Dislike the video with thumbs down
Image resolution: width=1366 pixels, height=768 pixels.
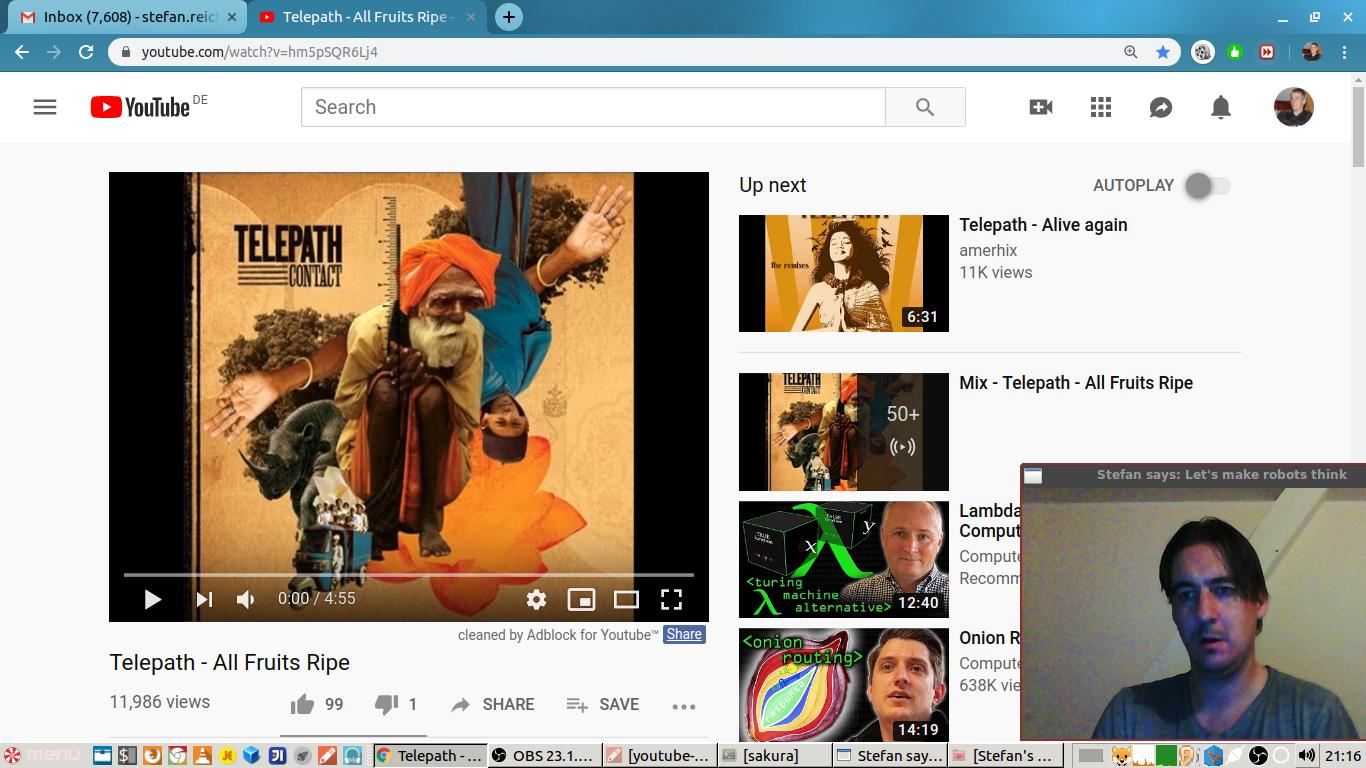[386, 705]
